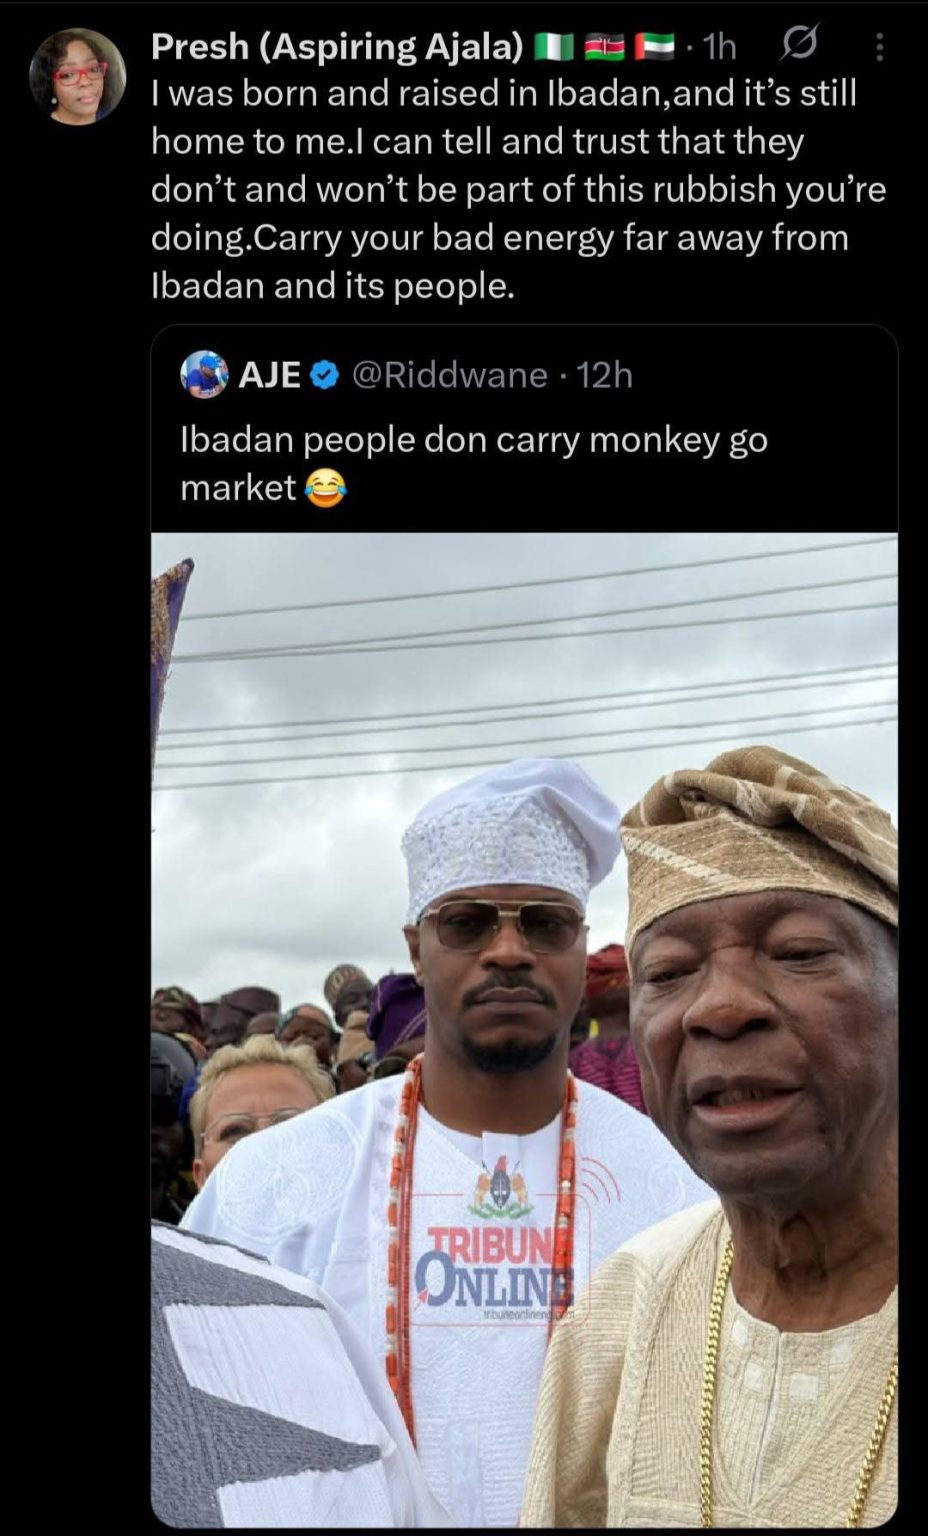This screenshot has width=928, height=1536.
Task: Click the laughing emoji in quoted tweet
Action: pyautogui.click(x=324, y=488)
